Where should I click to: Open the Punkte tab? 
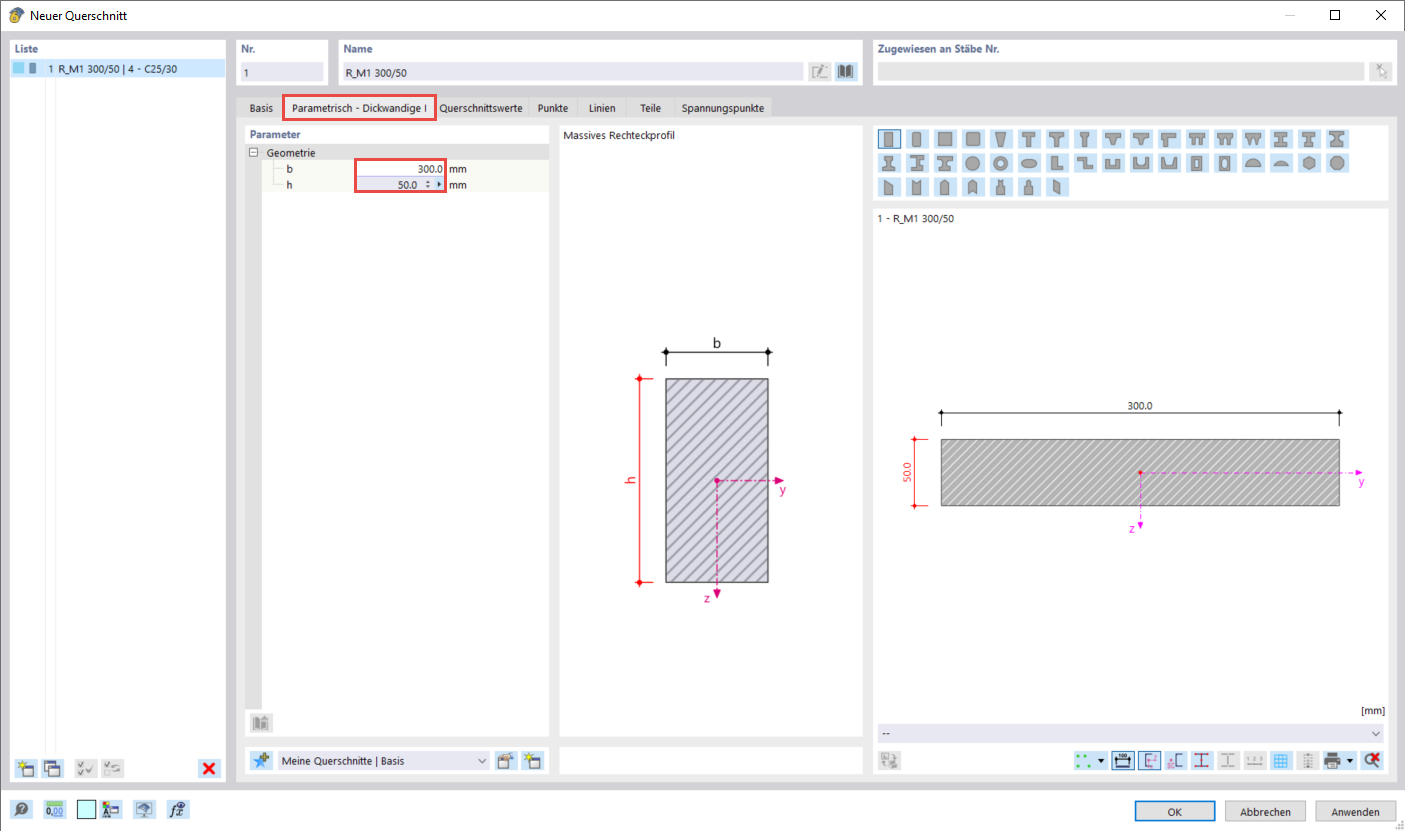pyautogui.click(x=553, y=107)
